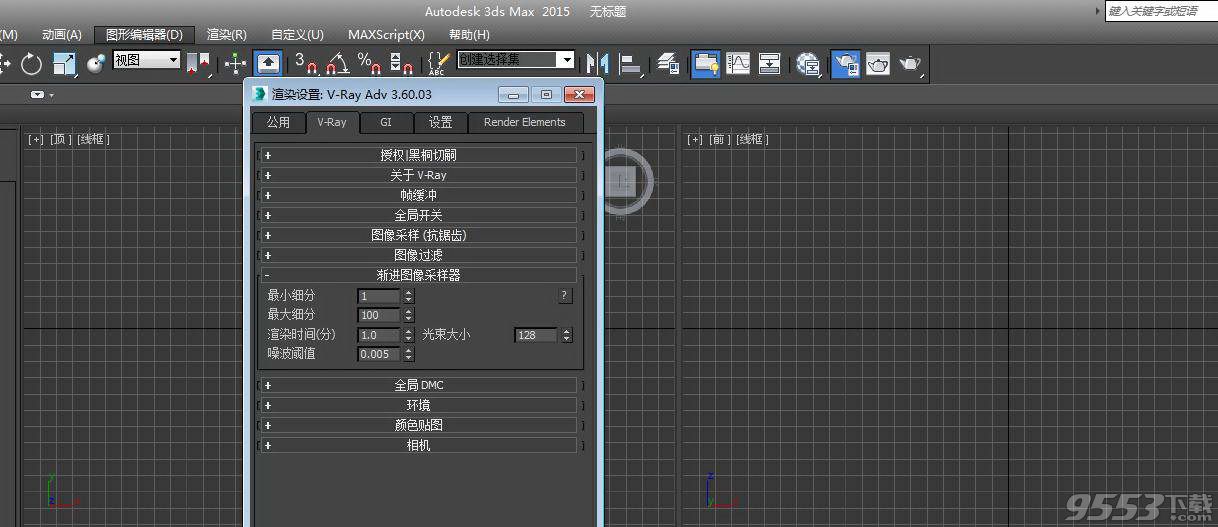
Task: Click the Render Setup icon
Action: pos(846,64)
